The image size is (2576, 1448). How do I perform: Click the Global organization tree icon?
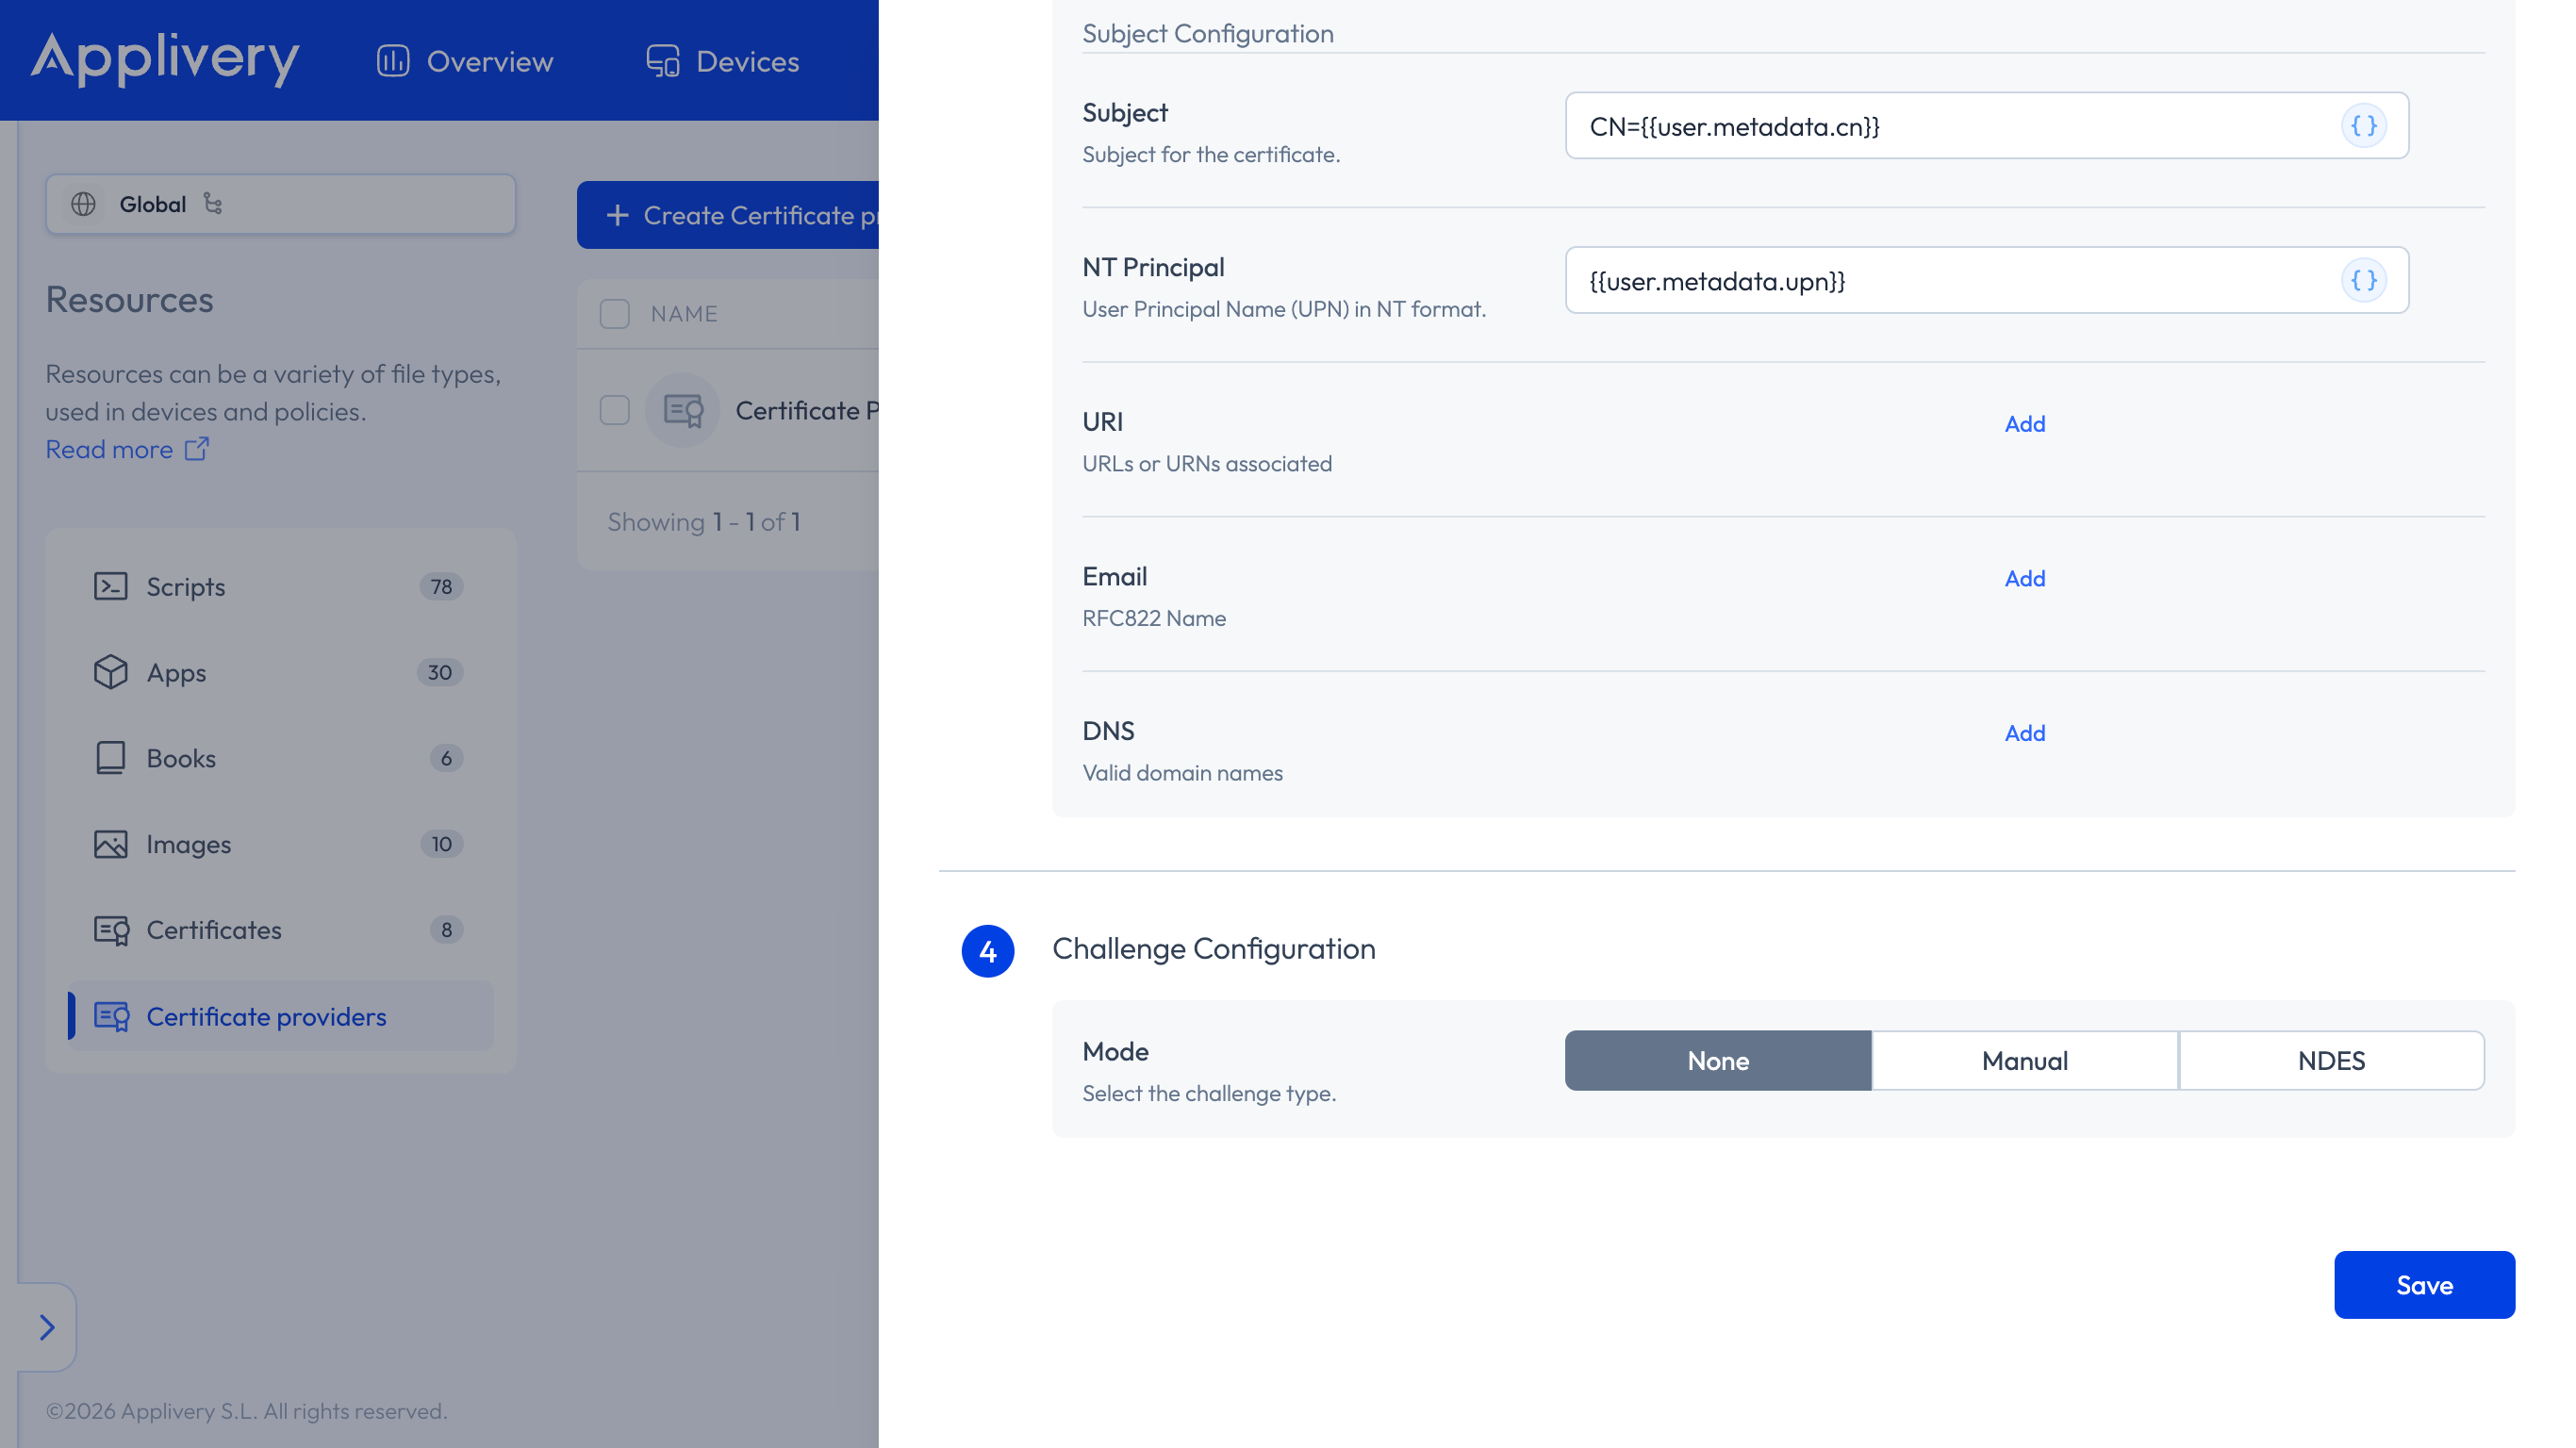pos(213,204)
